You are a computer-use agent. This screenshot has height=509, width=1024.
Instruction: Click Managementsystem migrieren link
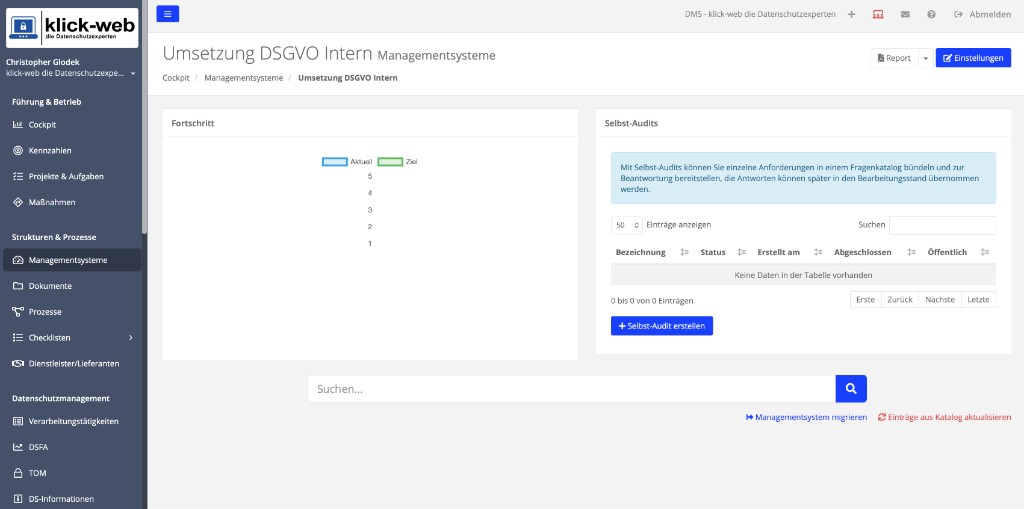pos(806,417)
